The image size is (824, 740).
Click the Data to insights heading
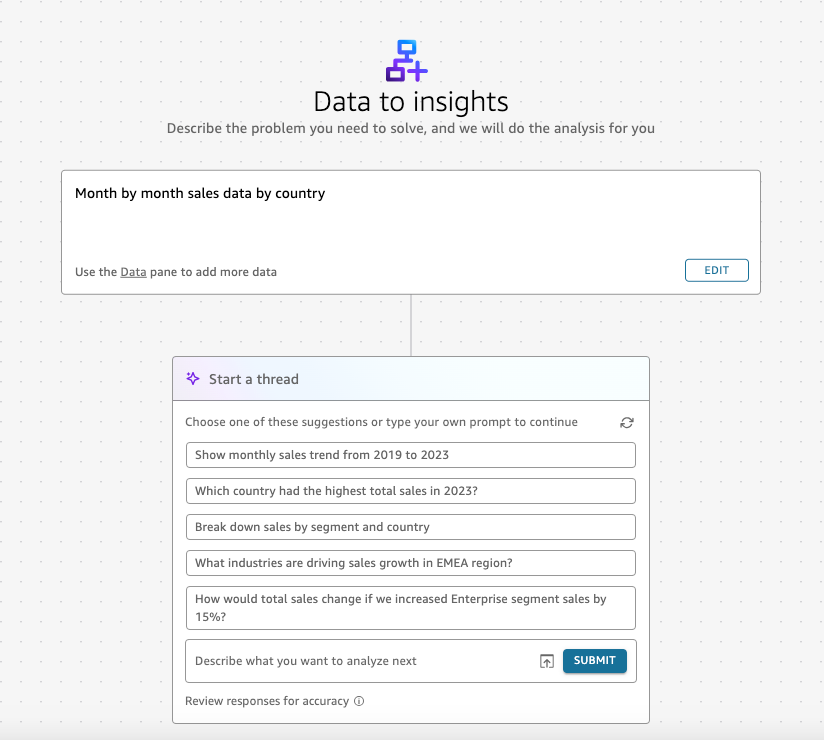click(411, 102)
